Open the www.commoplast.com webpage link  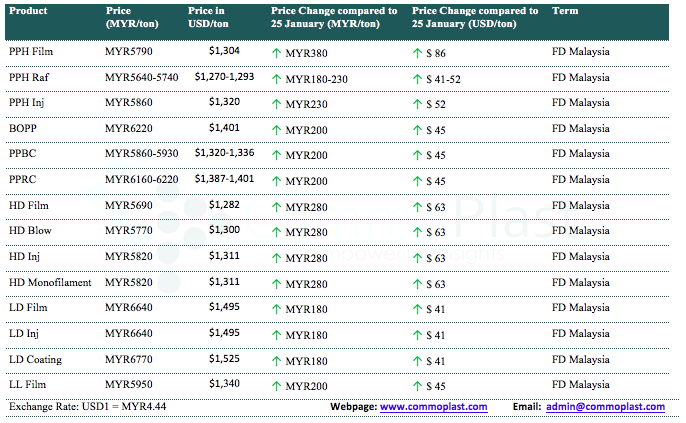[x=433, y=407]
